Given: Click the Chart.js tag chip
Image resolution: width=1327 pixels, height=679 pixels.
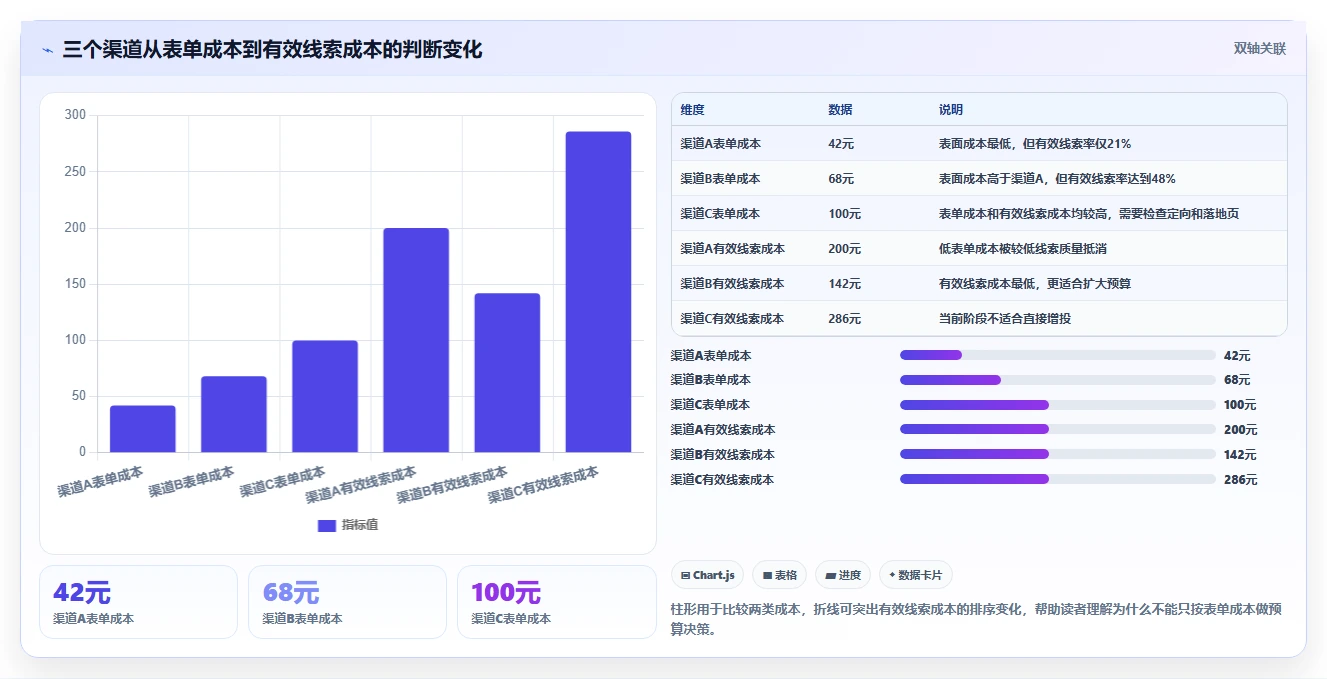Looking at the screenshot, I should (x=707, y=575).
